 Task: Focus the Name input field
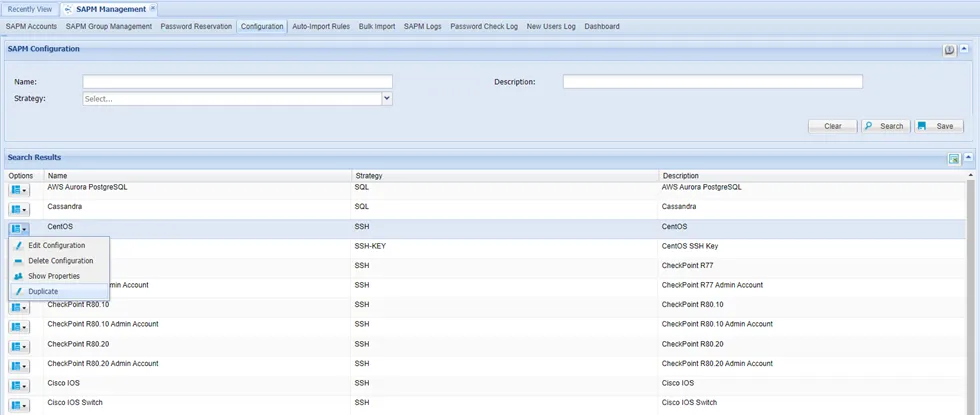click(238, 82)
